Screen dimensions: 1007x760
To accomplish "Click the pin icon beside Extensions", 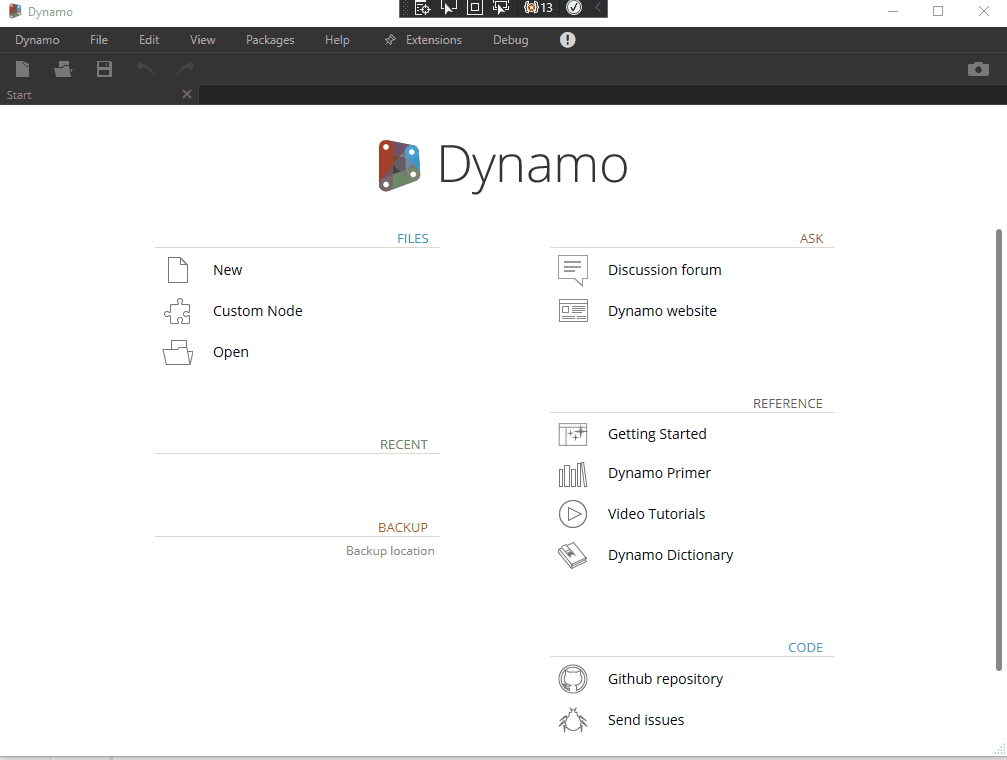I will (390, 40).
